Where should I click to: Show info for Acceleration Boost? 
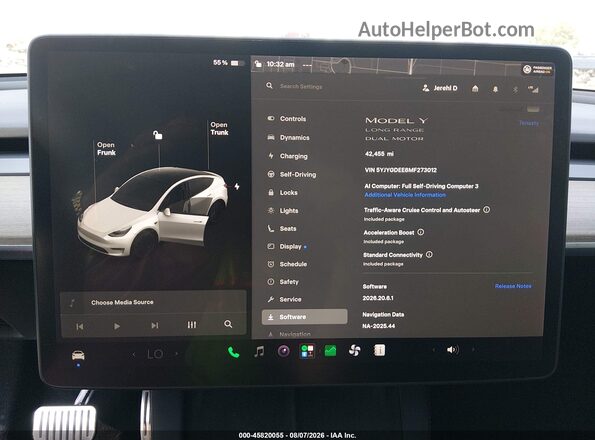pos(421,232)
